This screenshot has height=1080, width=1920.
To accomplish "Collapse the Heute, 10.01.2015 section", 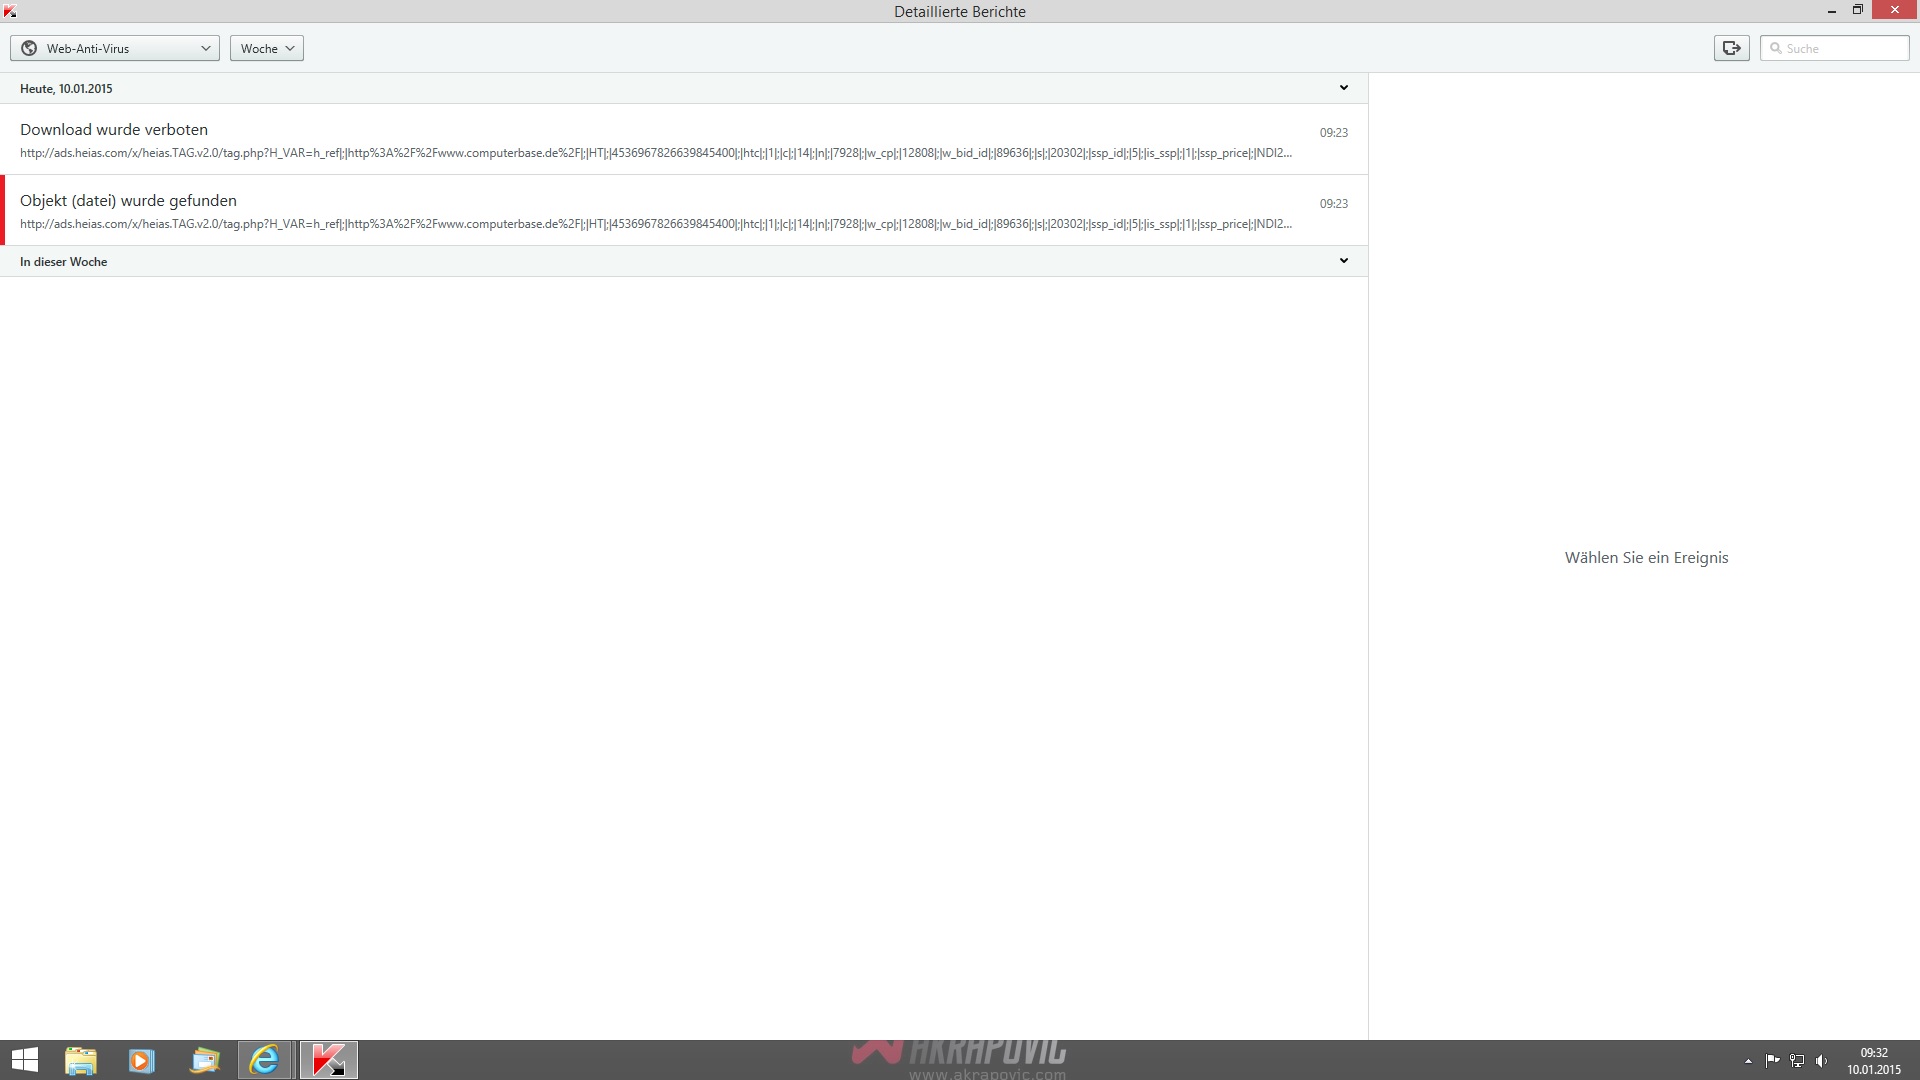I will coord(1343,88).
